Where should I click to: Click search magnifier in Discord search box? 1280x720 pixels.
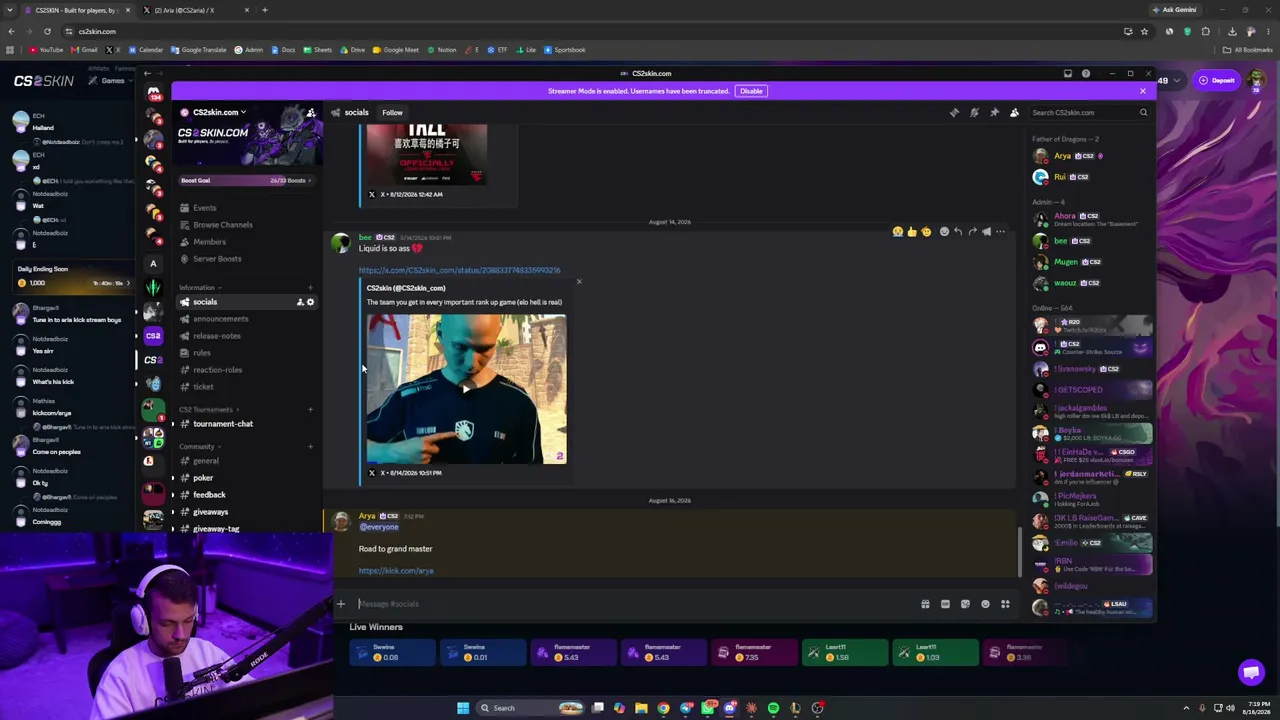[1143, 113]
